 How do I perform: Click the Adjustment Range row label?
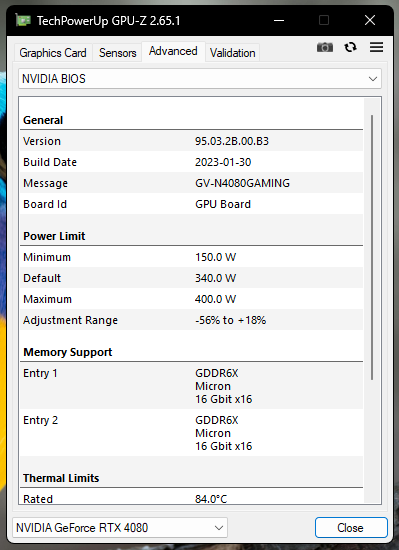click(70, 320)
